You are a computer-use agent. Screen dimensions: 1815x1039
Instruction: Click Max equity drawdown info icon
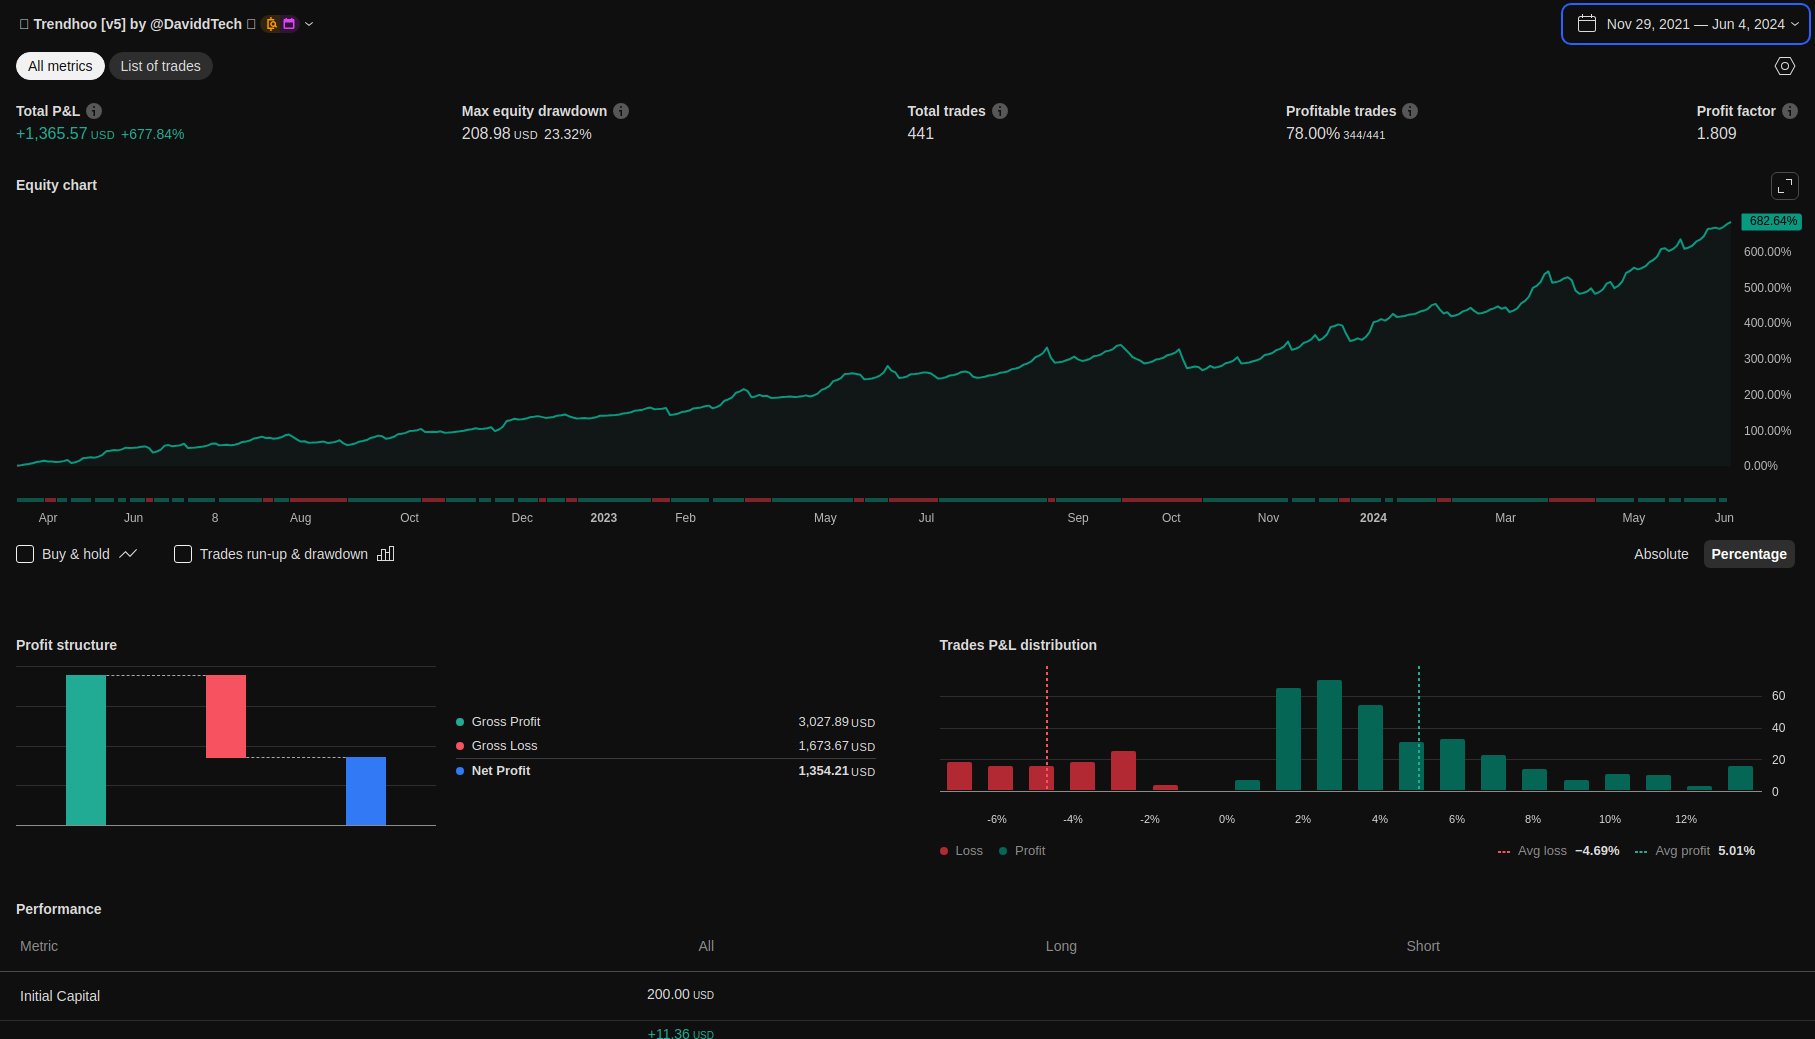[621, 111]
